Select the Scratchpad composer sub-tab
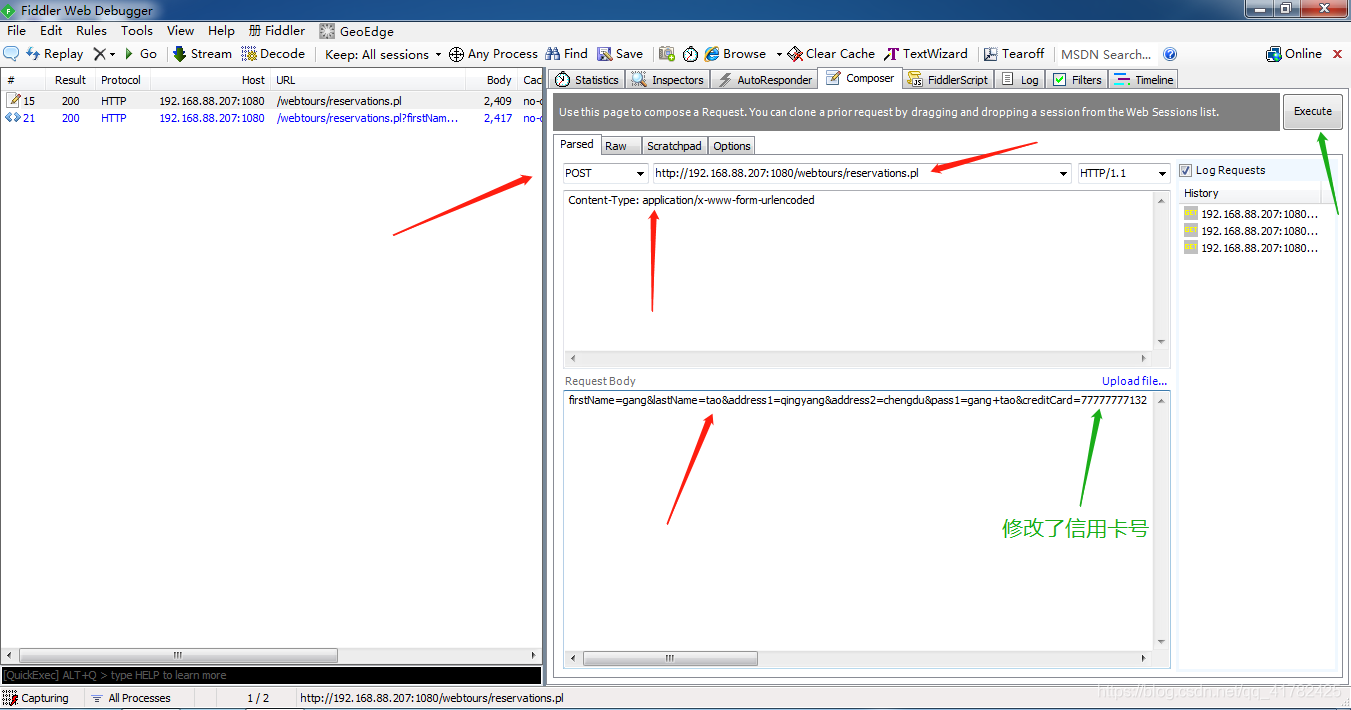 pos(674,146)
